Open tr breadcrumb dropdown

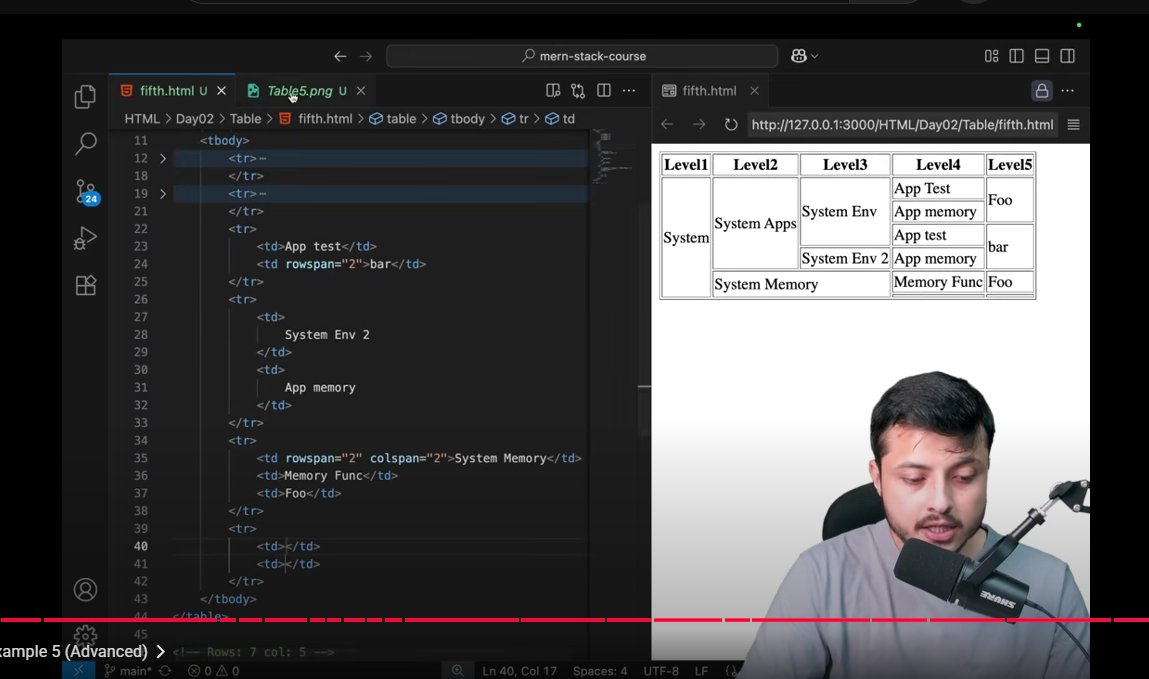[515, 119]
